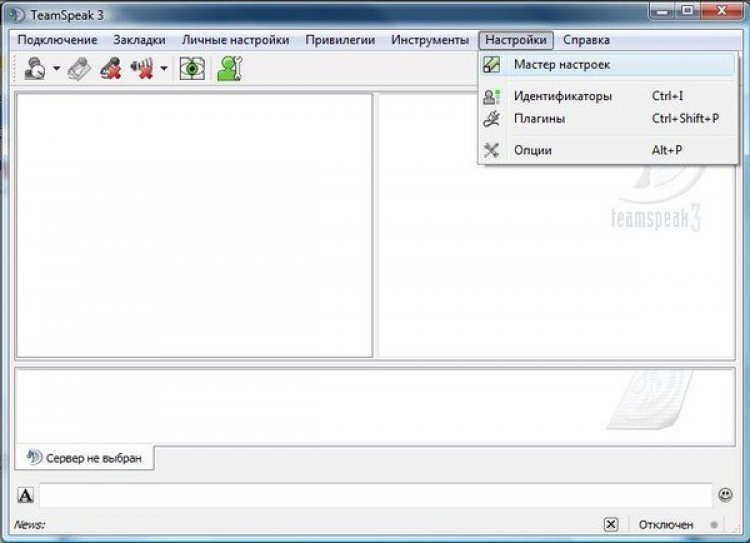The width and height of the screenshot is (750, 543).
Task: Open the Справка menu
Action: [586, 40]
